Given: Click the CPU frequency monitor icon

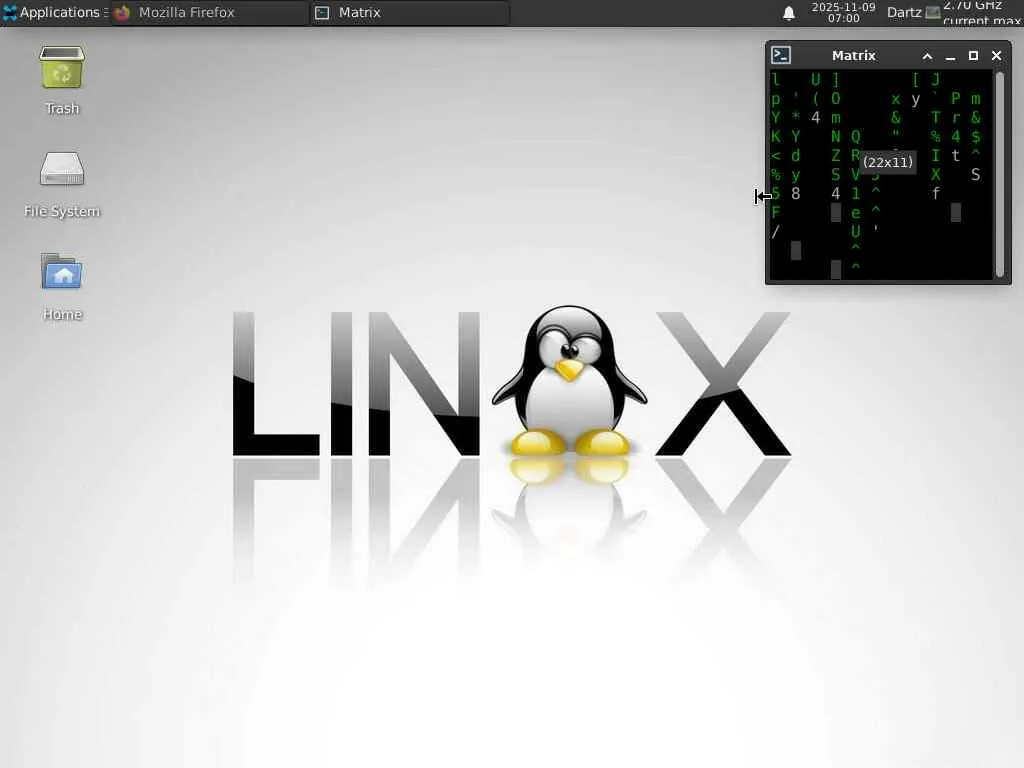Looking at the screenshot, I should [933, 12].
